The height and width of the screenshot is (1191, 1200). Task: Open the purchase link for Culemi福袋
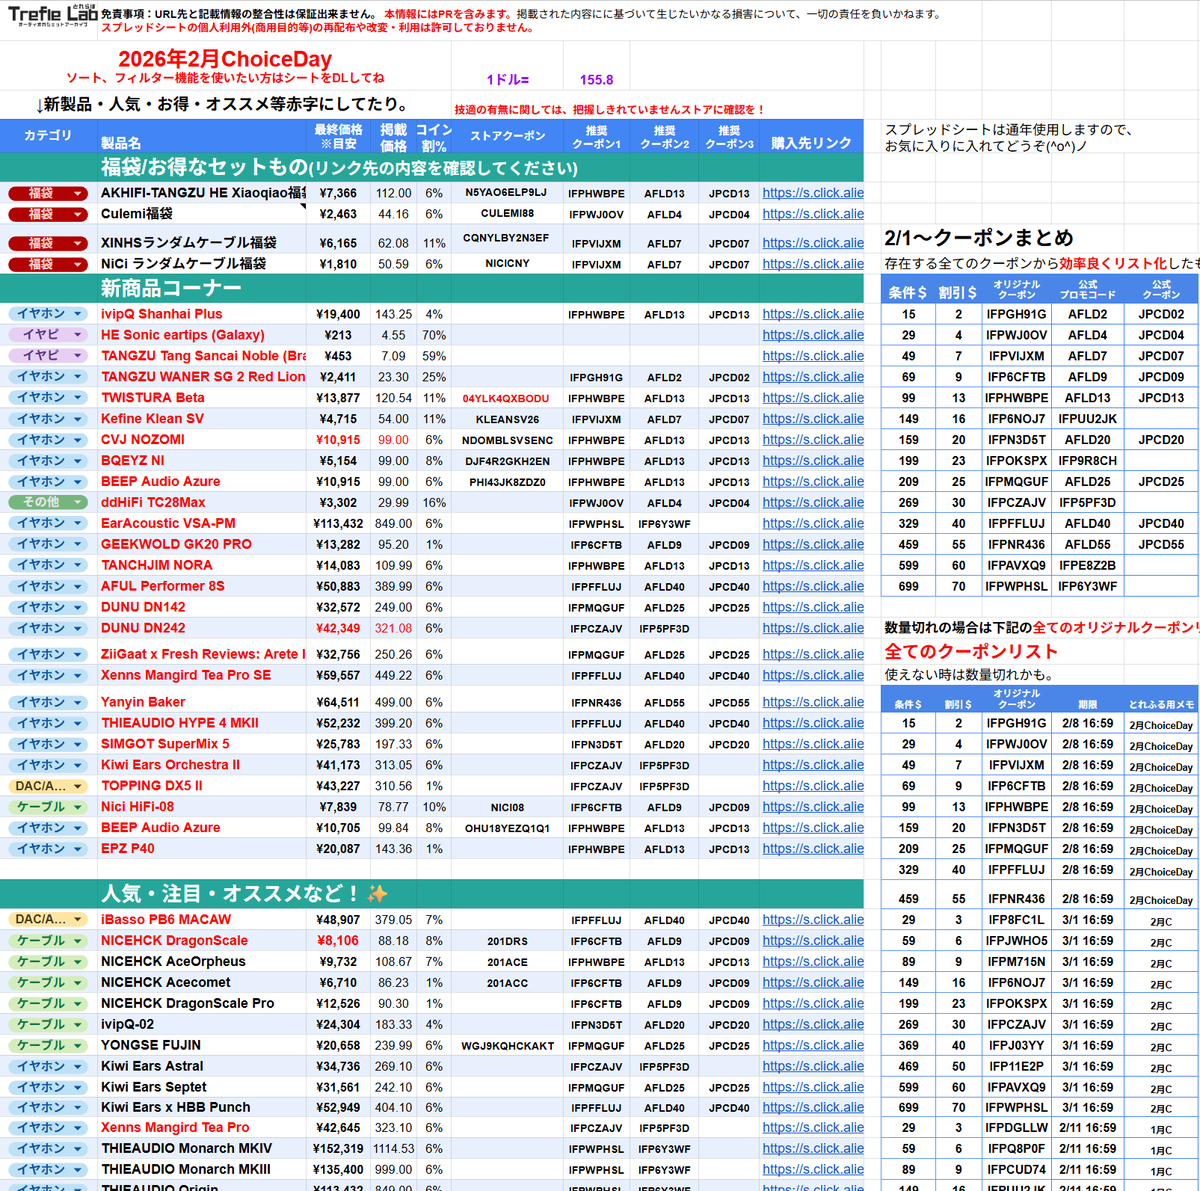pyautogui.click(x=813, y=214)
